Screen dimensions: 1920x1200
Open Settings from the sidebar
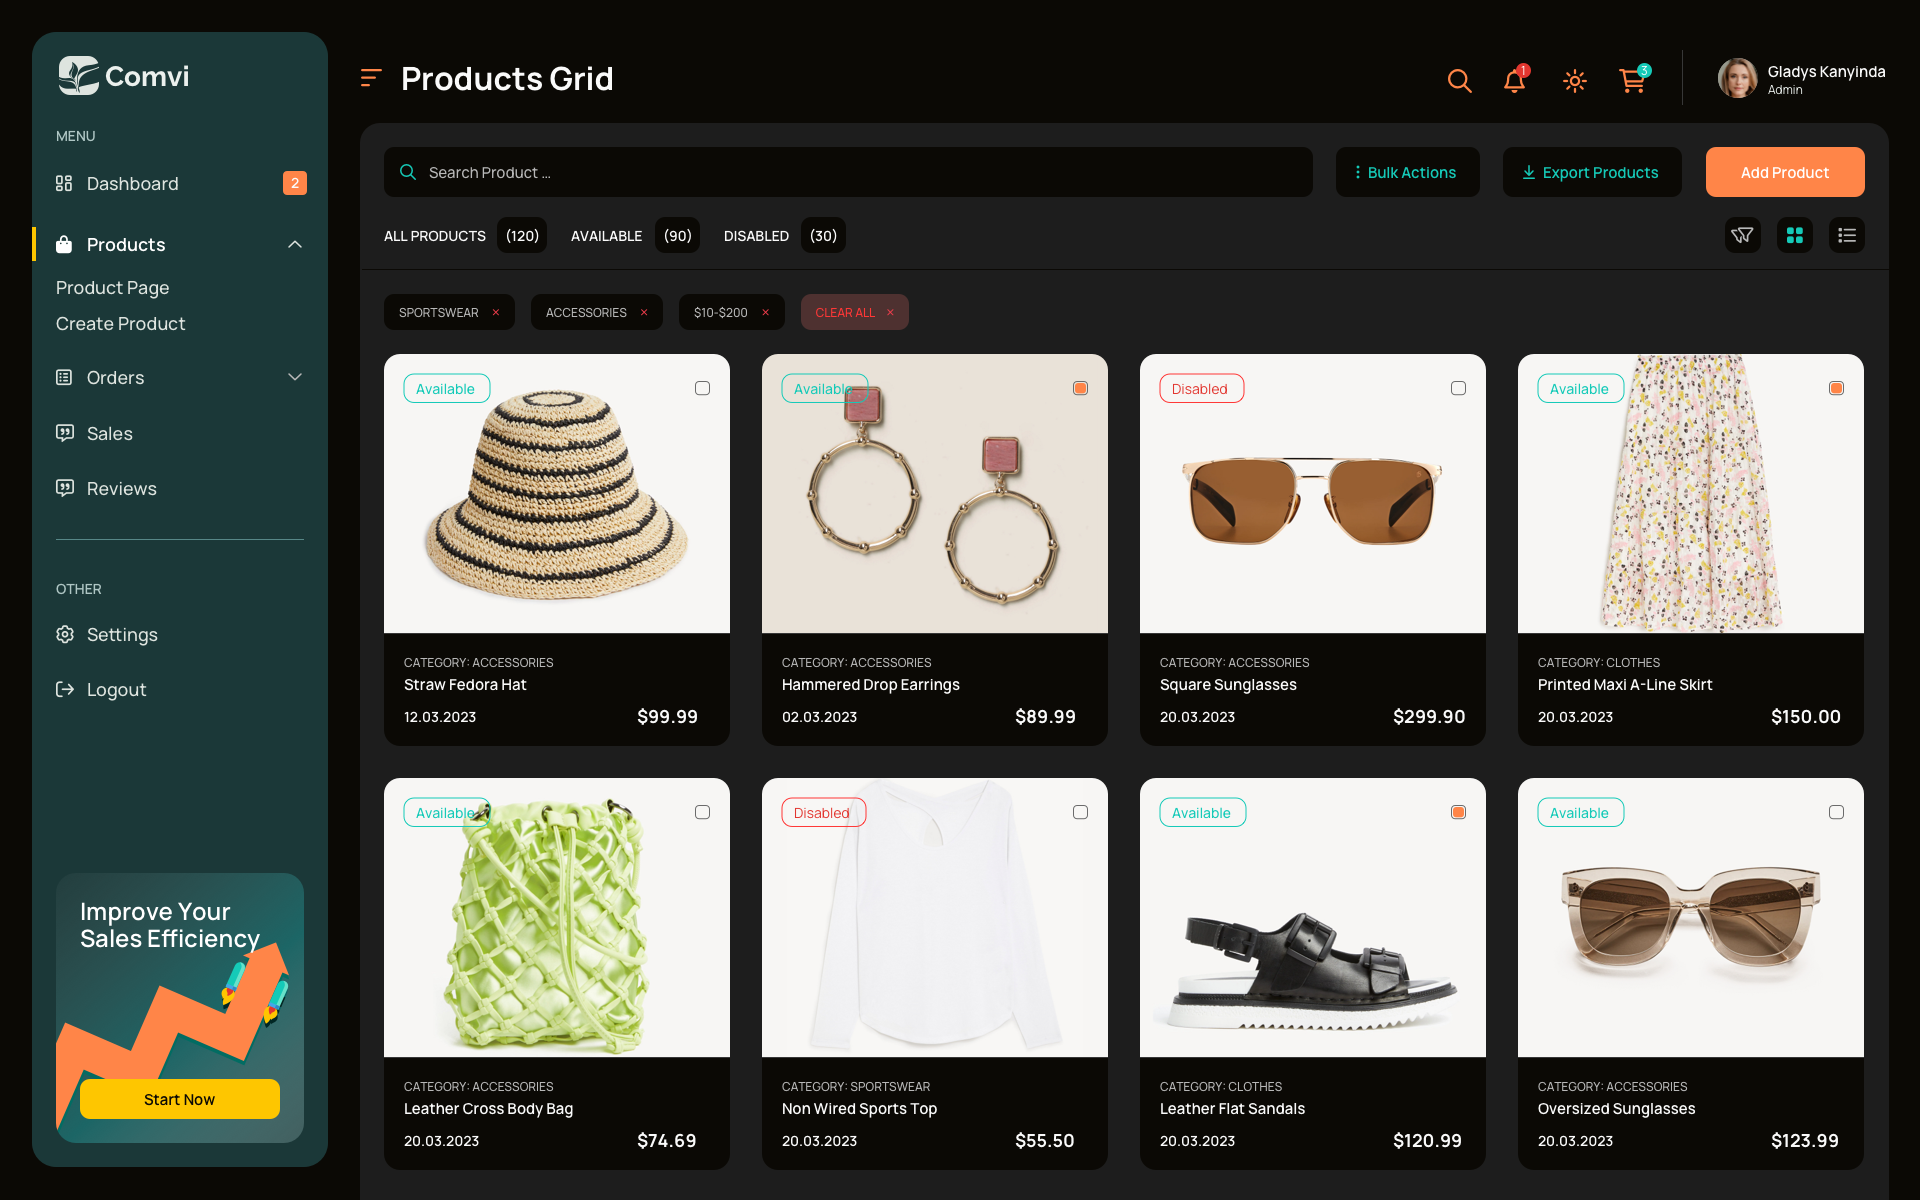click(122, 634)
